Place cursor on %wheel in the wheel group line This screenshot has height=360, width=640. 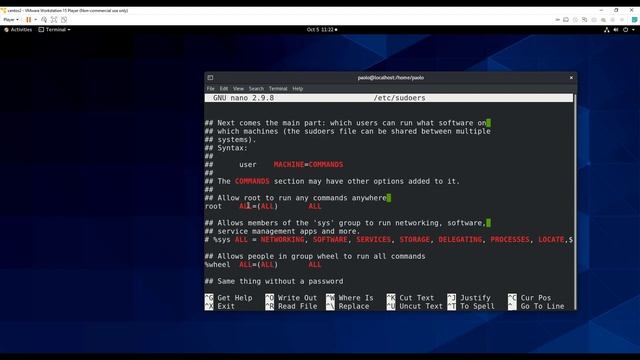pyautogui.click(x=218, y=265)
